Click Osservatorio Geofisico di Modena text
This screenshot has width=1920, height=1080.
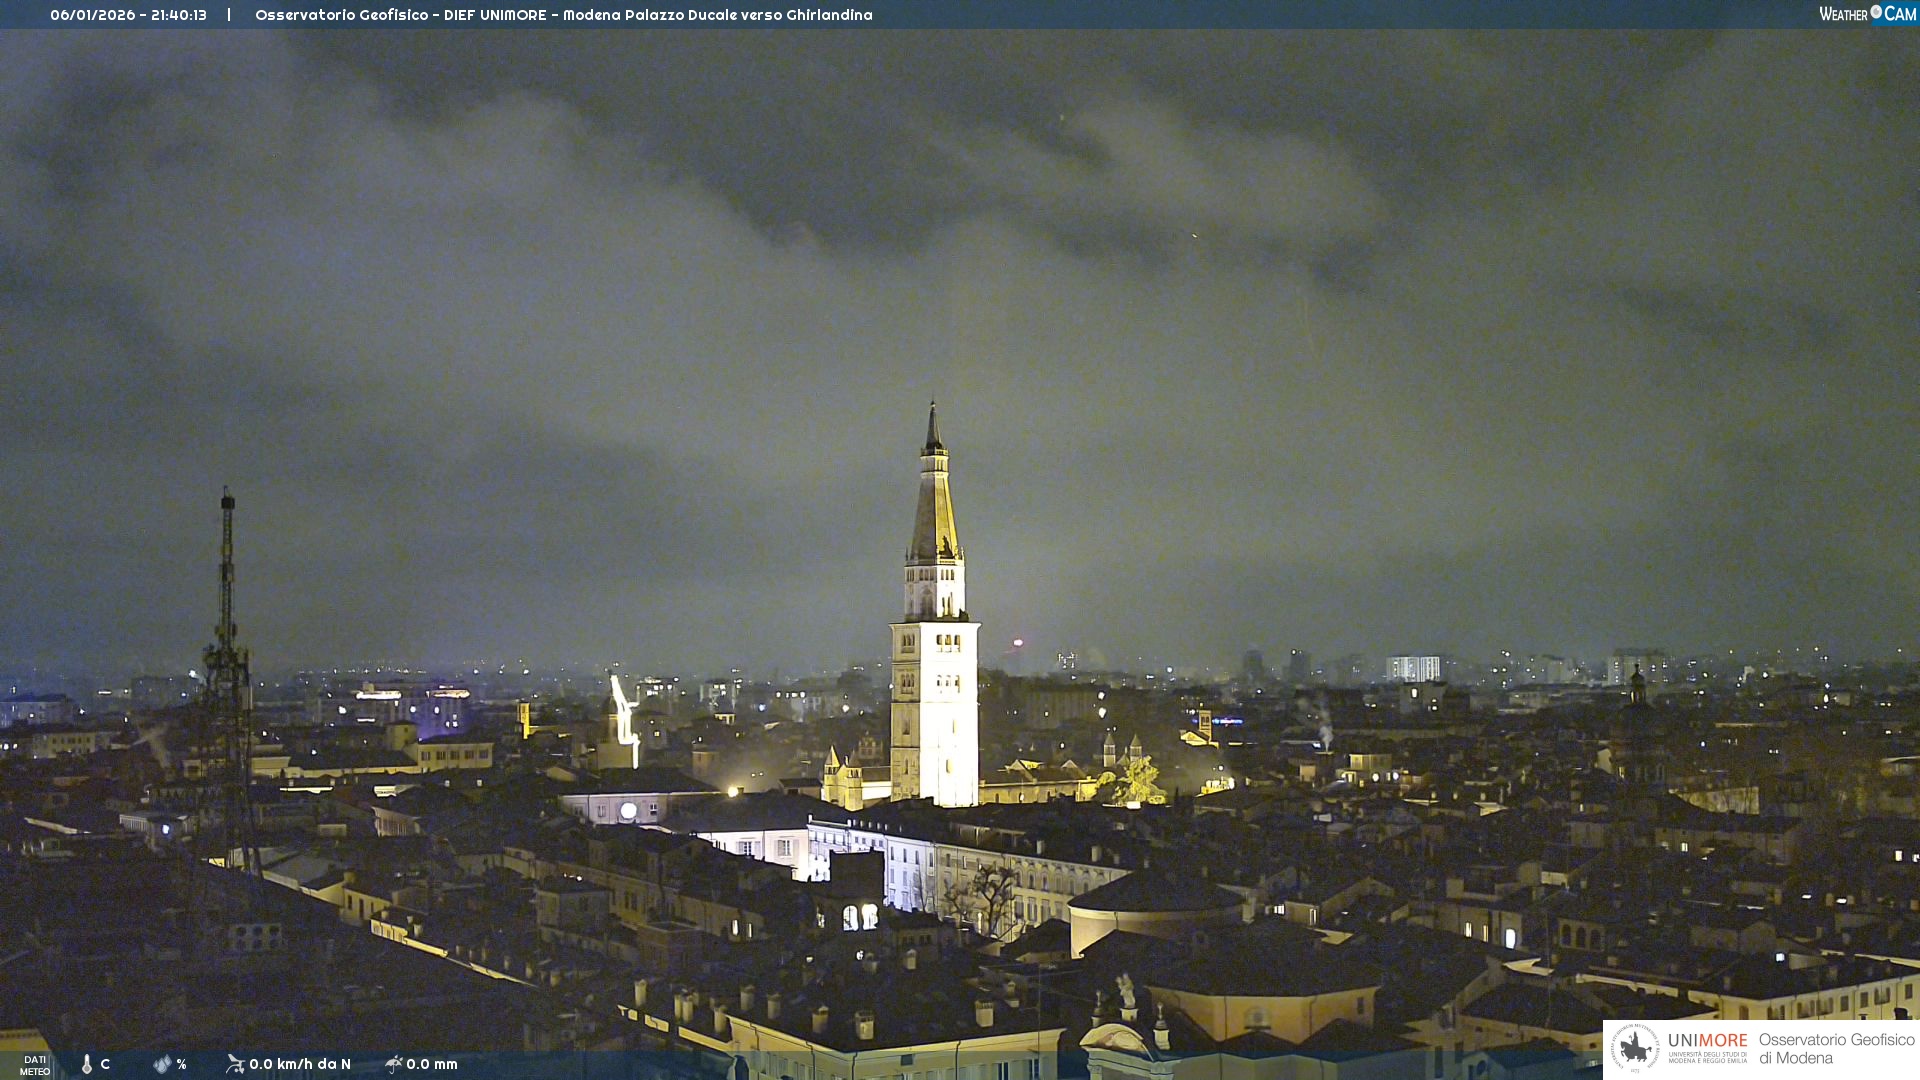pyautogui.click(x=1836, y=1049)
